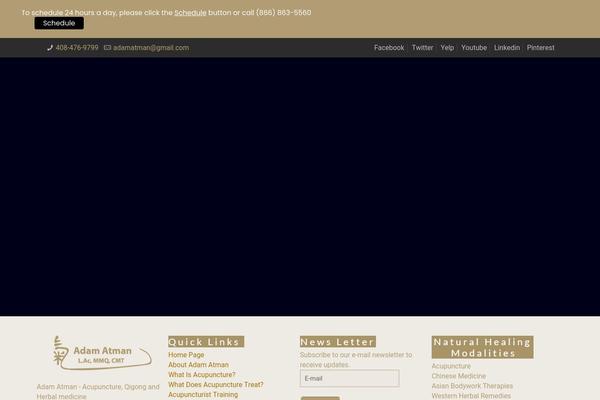Click the Natural Healing Modalities heading
The width and height of the screenshot is (600, 400).
(x=483, y=347)
